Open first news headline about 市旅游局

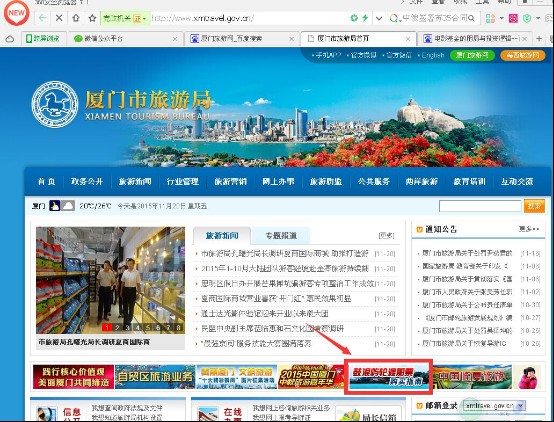(x=285, y=253)
